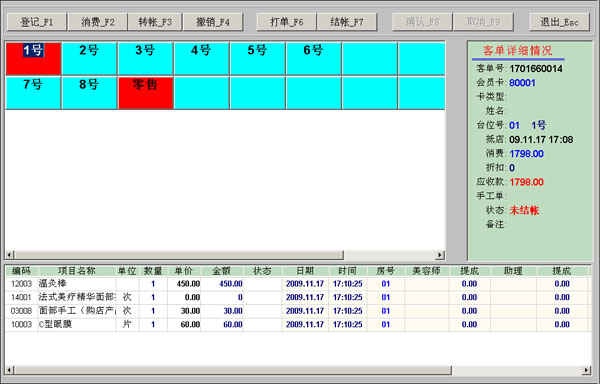Click the 美容师 column header
The height and width of the screenshot is (384, 600).
[x=427, y=271]
